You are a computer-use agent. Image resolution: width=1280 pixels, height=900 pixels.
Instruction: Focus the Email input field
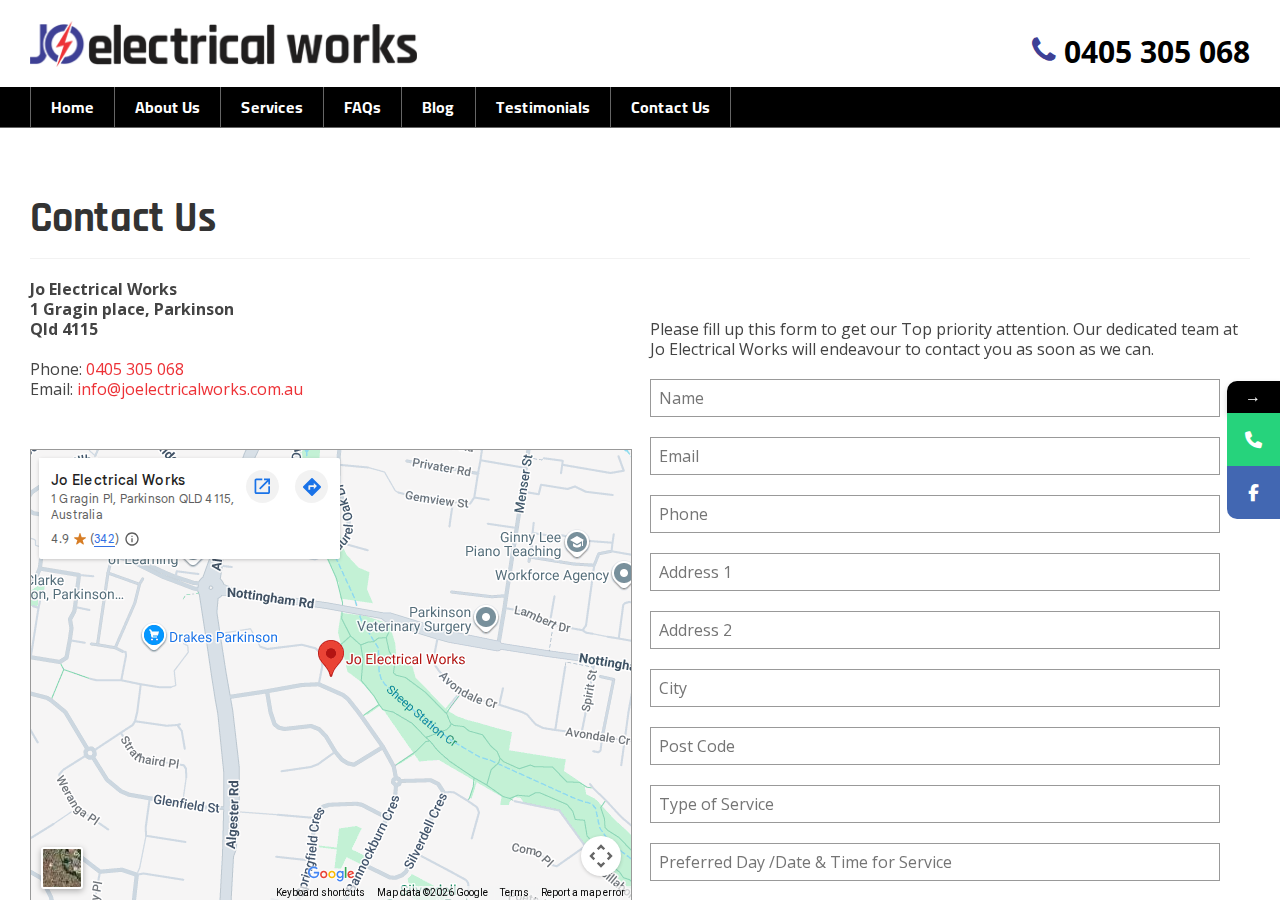[935, 456]
